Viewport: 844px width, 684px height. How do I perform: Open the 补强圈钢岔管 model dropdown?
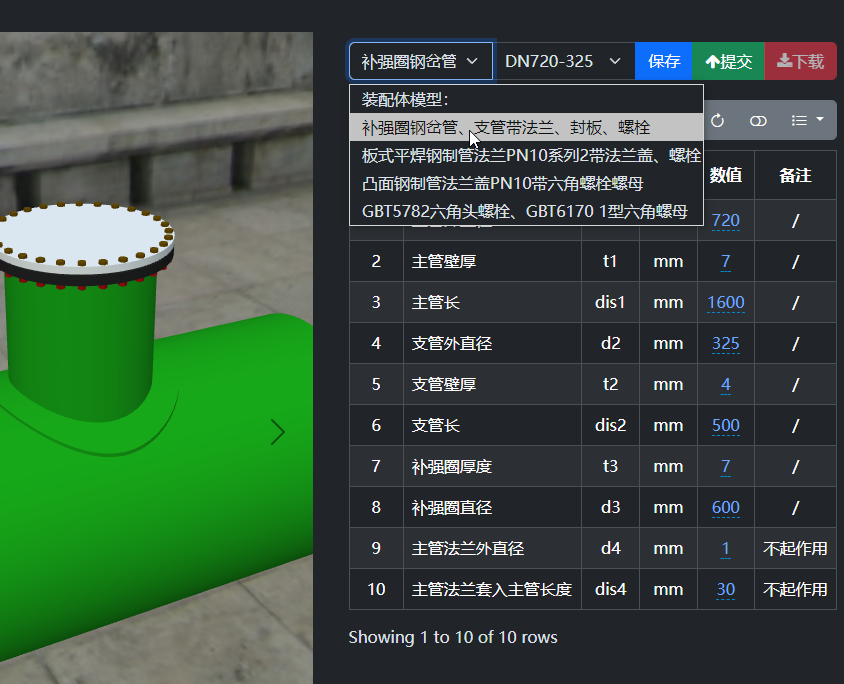coord(420,61)
